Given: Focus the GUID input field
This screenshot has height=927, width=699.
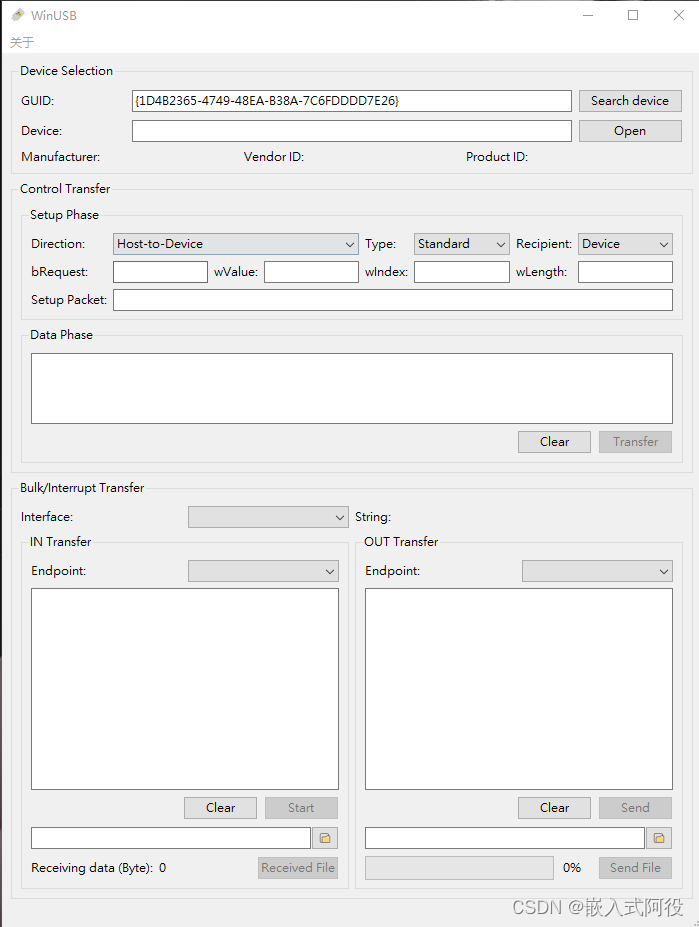Looking at the screenshot, I should click(x=352, y=101).
